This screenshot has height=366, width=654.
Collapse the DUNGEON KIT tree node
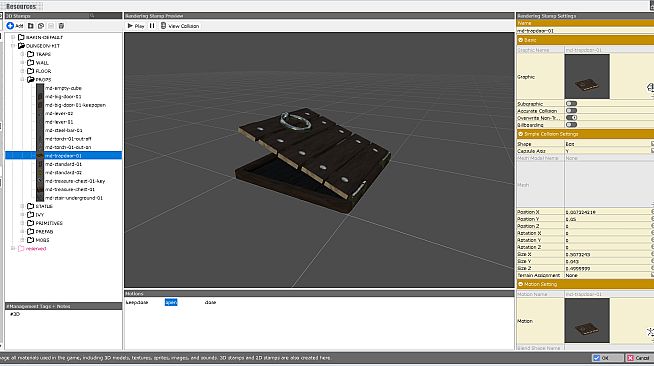[13, 45]
